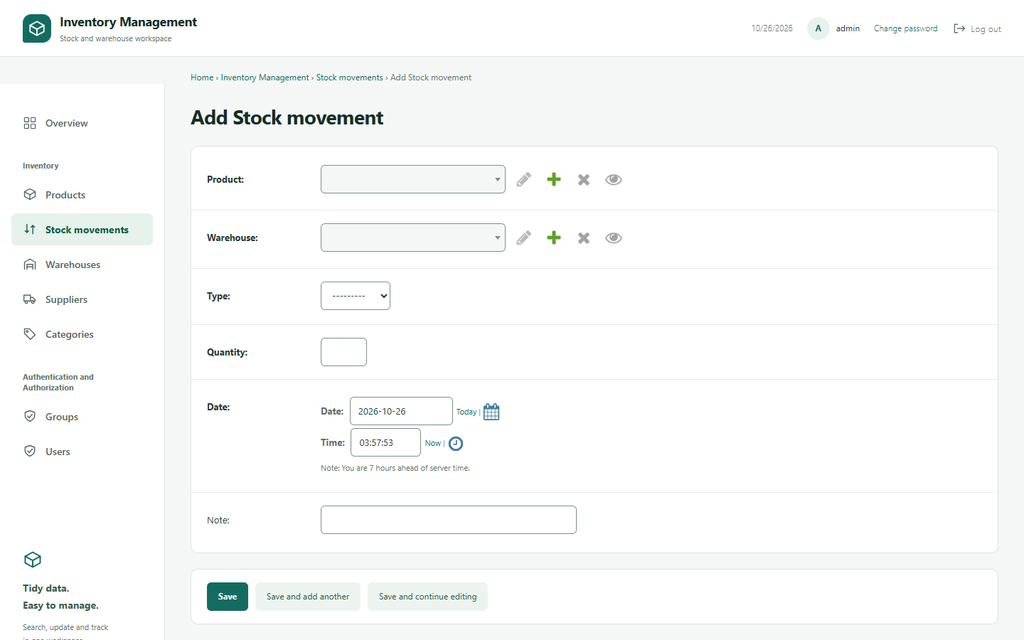Focus the Time input field

385,443
